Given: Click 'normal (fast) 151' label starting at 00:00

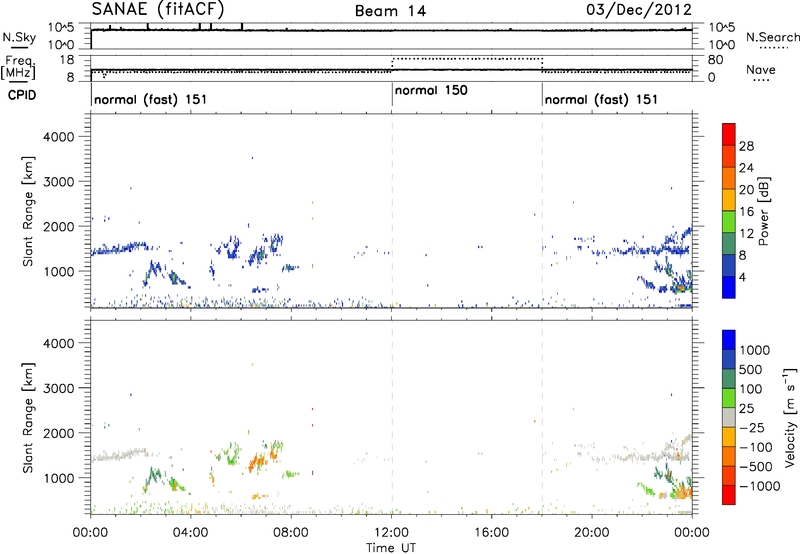Looking at the screenshot, I should click(151, 99).
